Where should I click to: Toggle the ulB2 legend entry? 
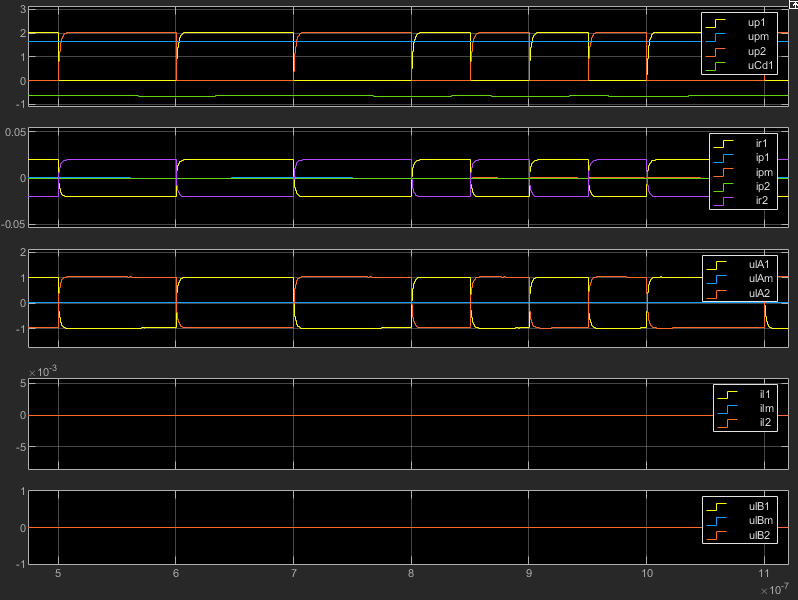tap(740, 535)
